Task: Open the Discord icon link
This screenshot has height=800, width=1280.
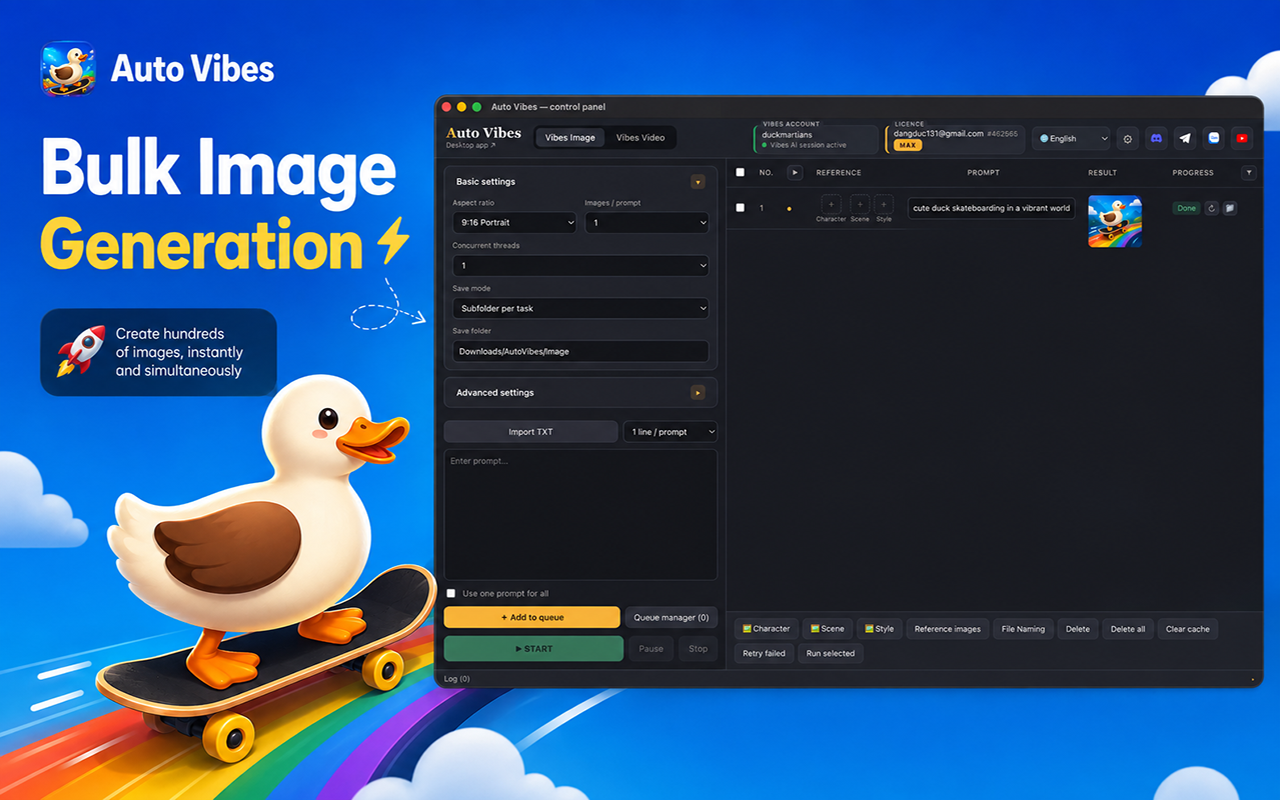Action: [1157, 139]
